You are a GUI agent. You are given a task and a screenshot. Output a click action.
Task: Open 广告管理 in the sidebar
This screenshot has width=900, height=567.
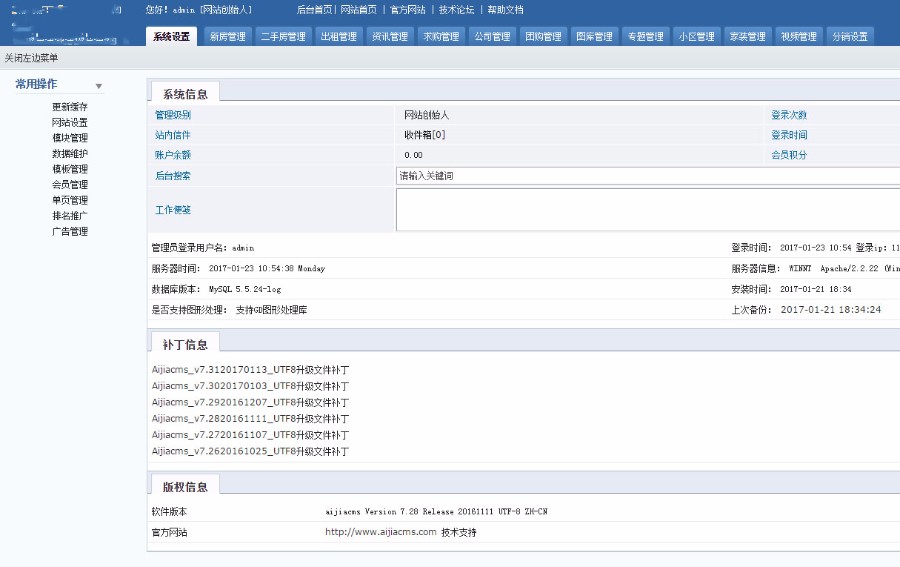[69, 231]
